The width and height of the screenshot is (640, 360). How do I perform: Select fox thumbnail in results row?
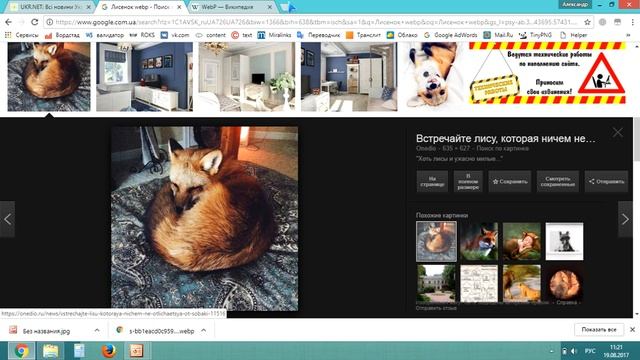point(49,76)
